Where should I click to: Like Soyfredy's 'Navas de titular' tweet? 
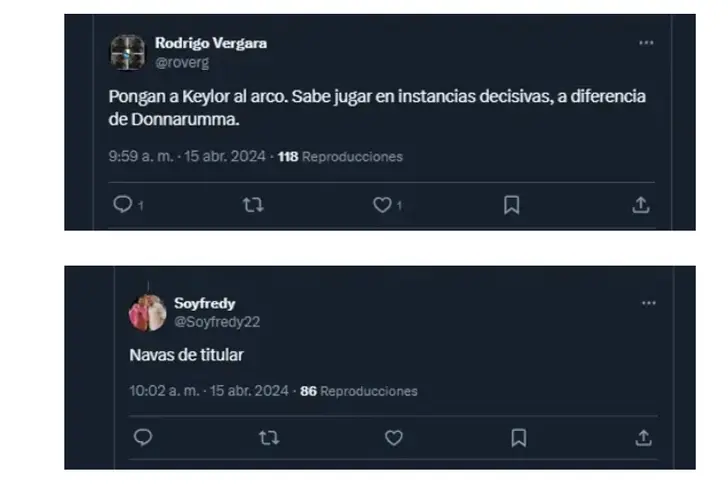coord(394,437)
